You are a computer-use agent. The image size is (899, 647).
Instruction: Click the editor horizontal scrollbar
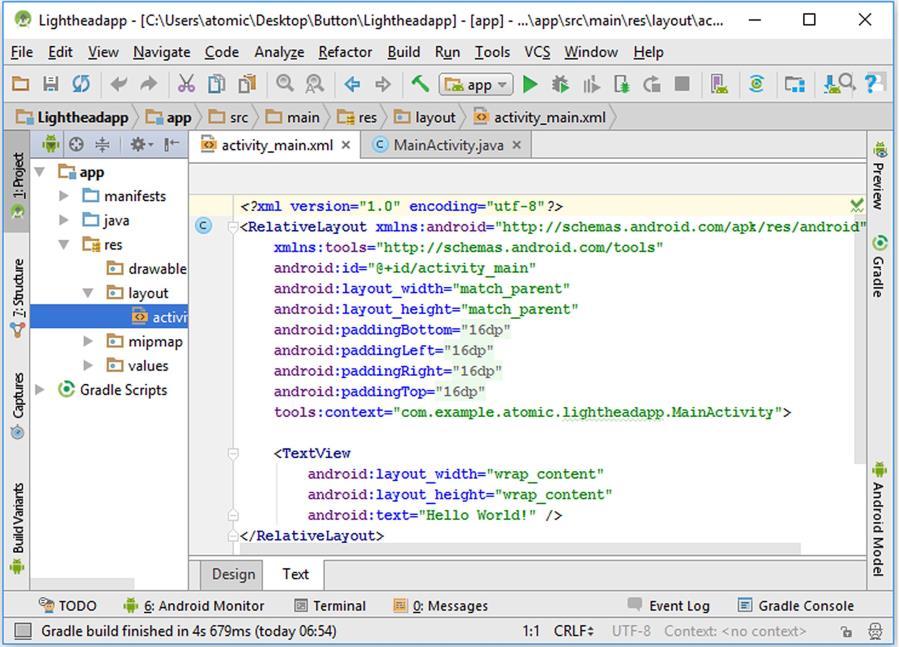tap(519, 549)
